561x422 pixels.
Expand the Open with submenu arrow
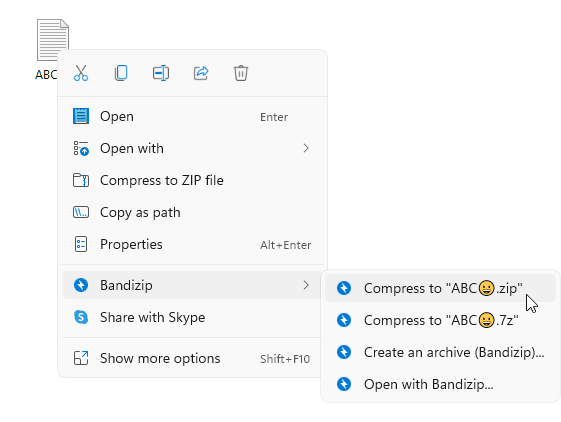point(306,148)
